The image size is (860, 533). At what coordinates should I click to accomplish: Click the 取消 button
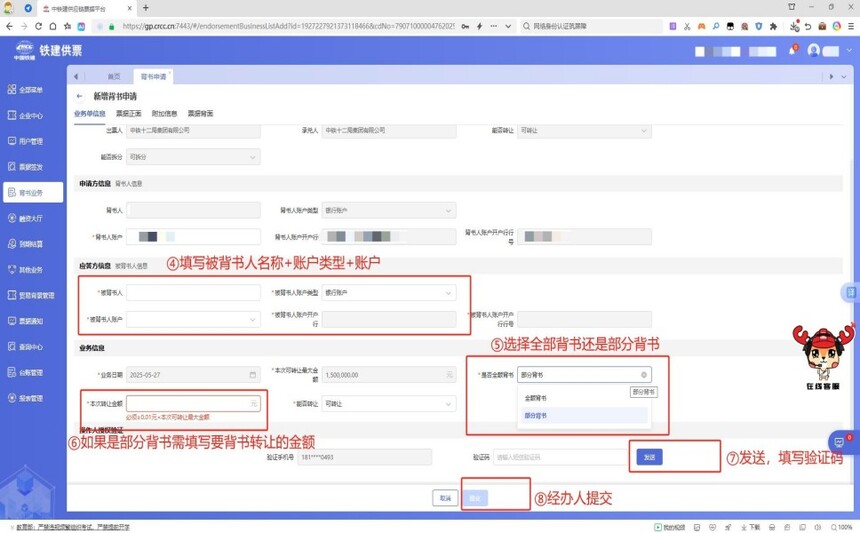445,498
